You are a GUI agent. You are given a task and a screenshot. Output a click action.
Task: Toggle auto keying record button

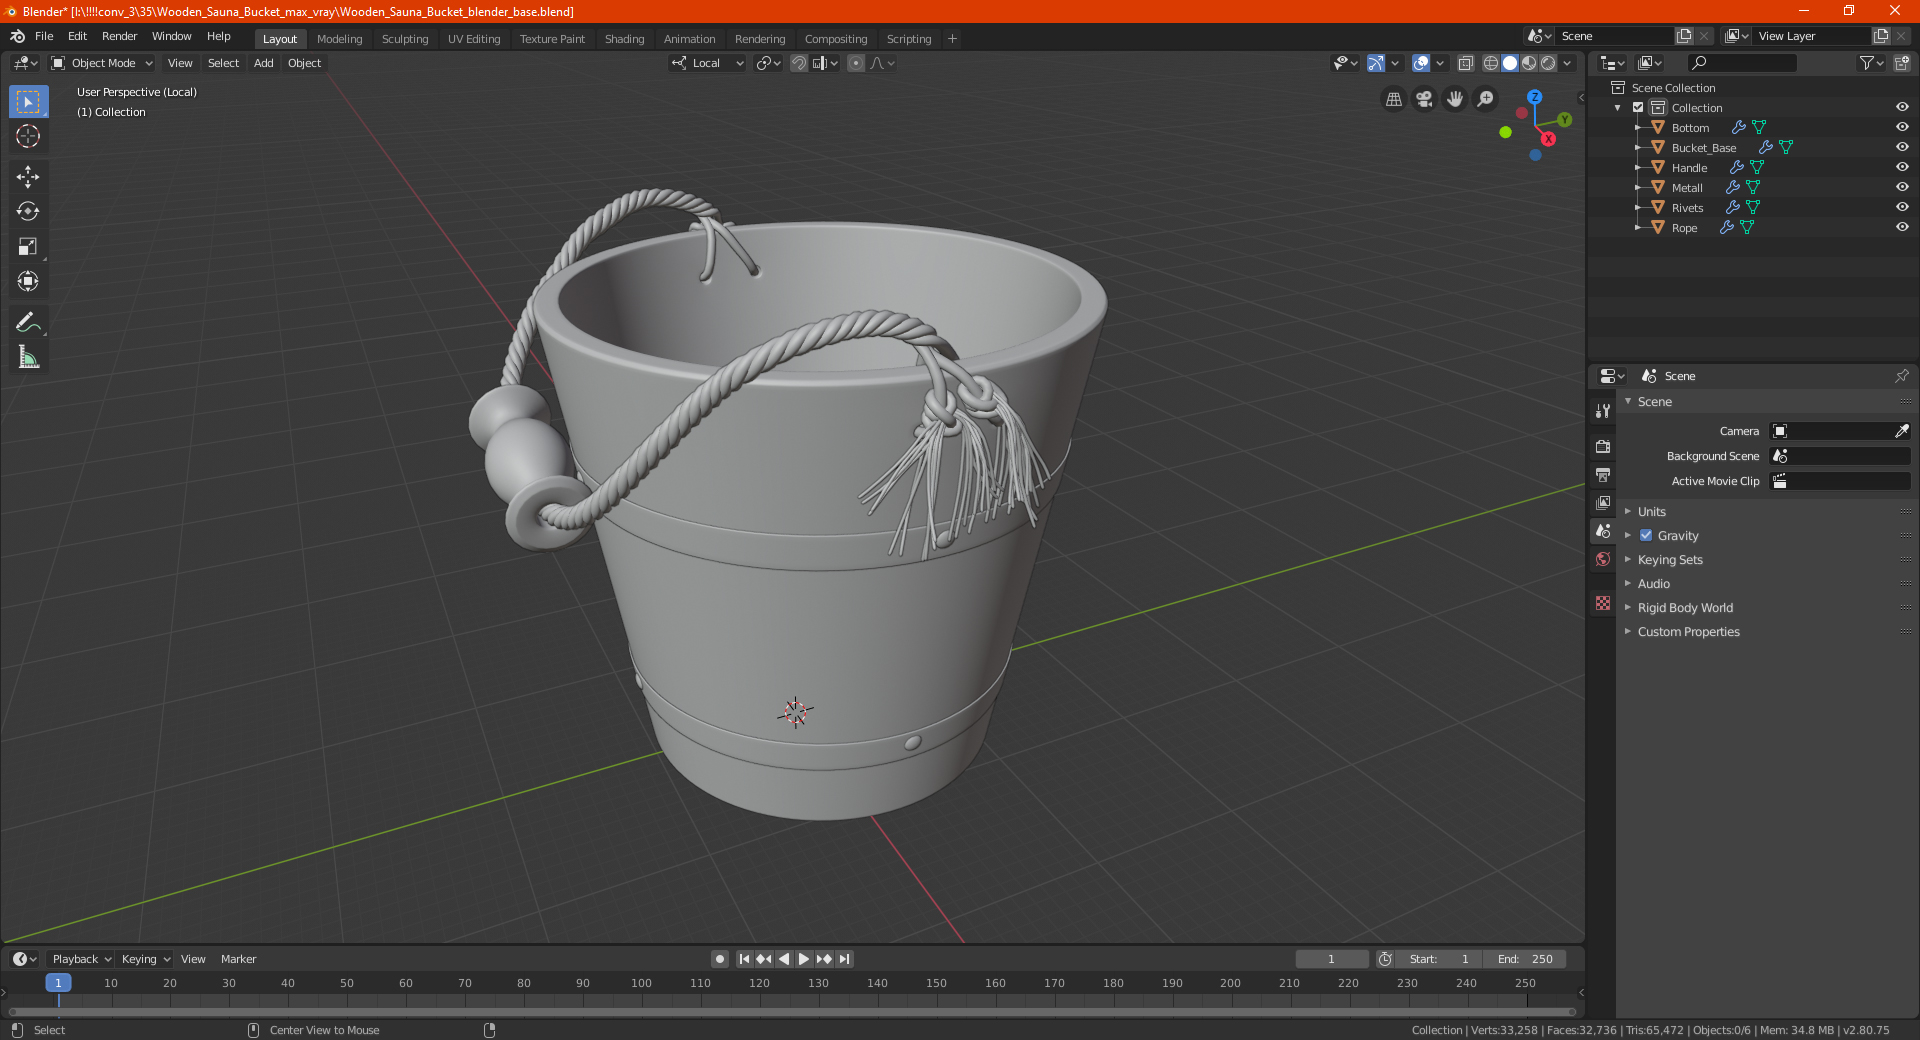(720, 959)
